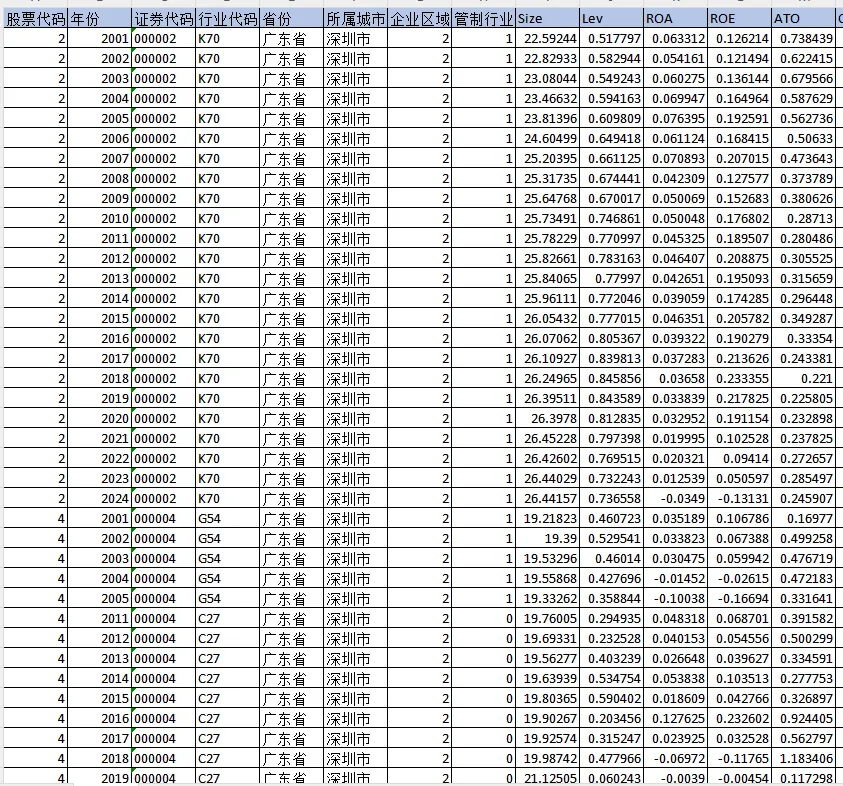Select the Size column header
The width and height of the screenshot is (843, 786).
point(547,19)
